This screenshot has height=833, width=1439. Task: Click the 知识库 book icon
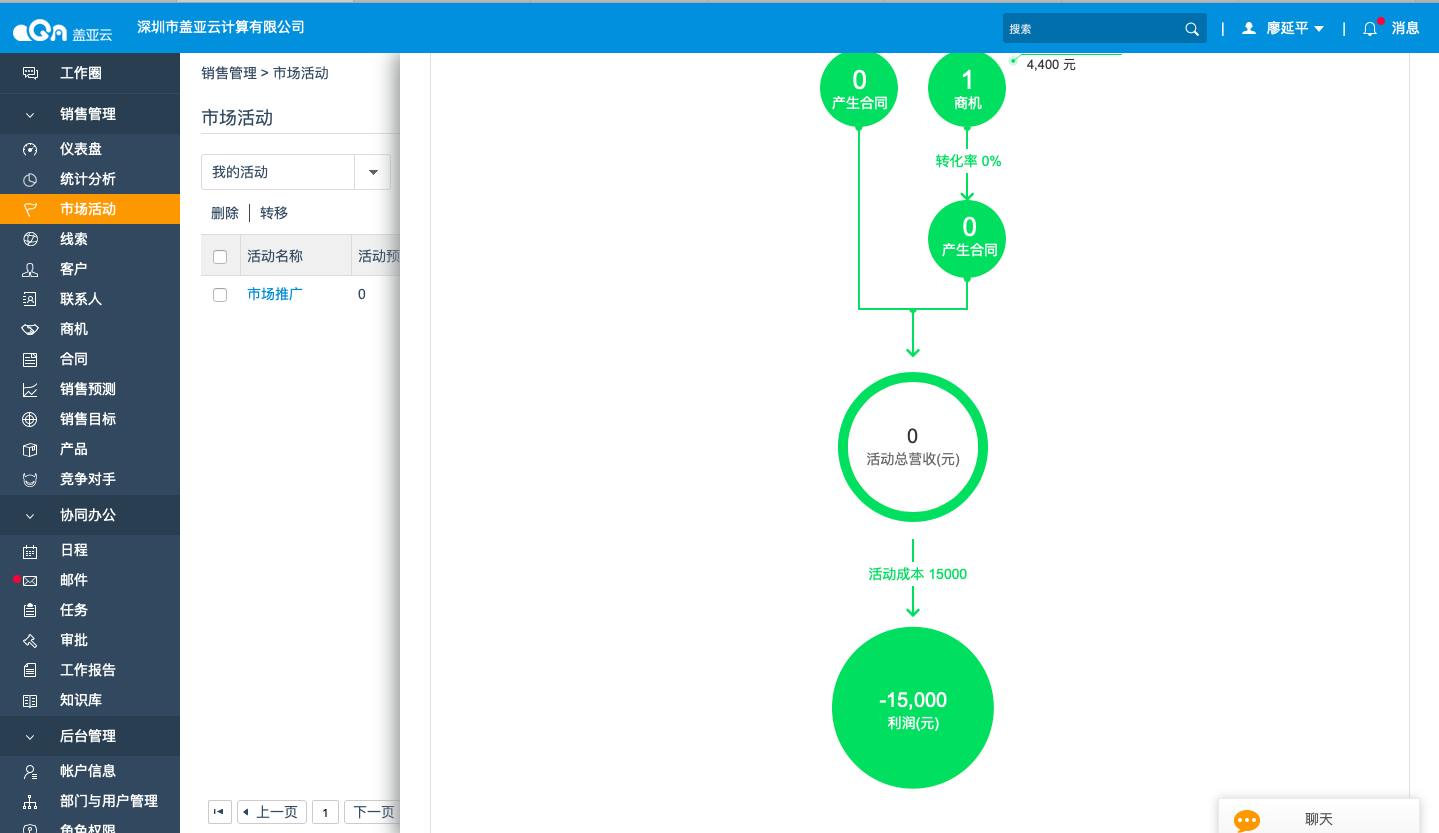point(30,700)
